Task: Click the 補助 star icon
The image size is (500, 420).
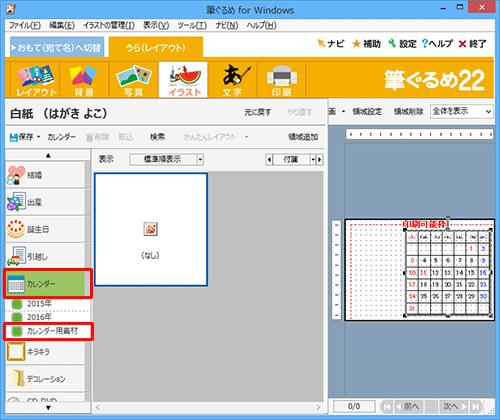Action: click(x=366, y=44)
